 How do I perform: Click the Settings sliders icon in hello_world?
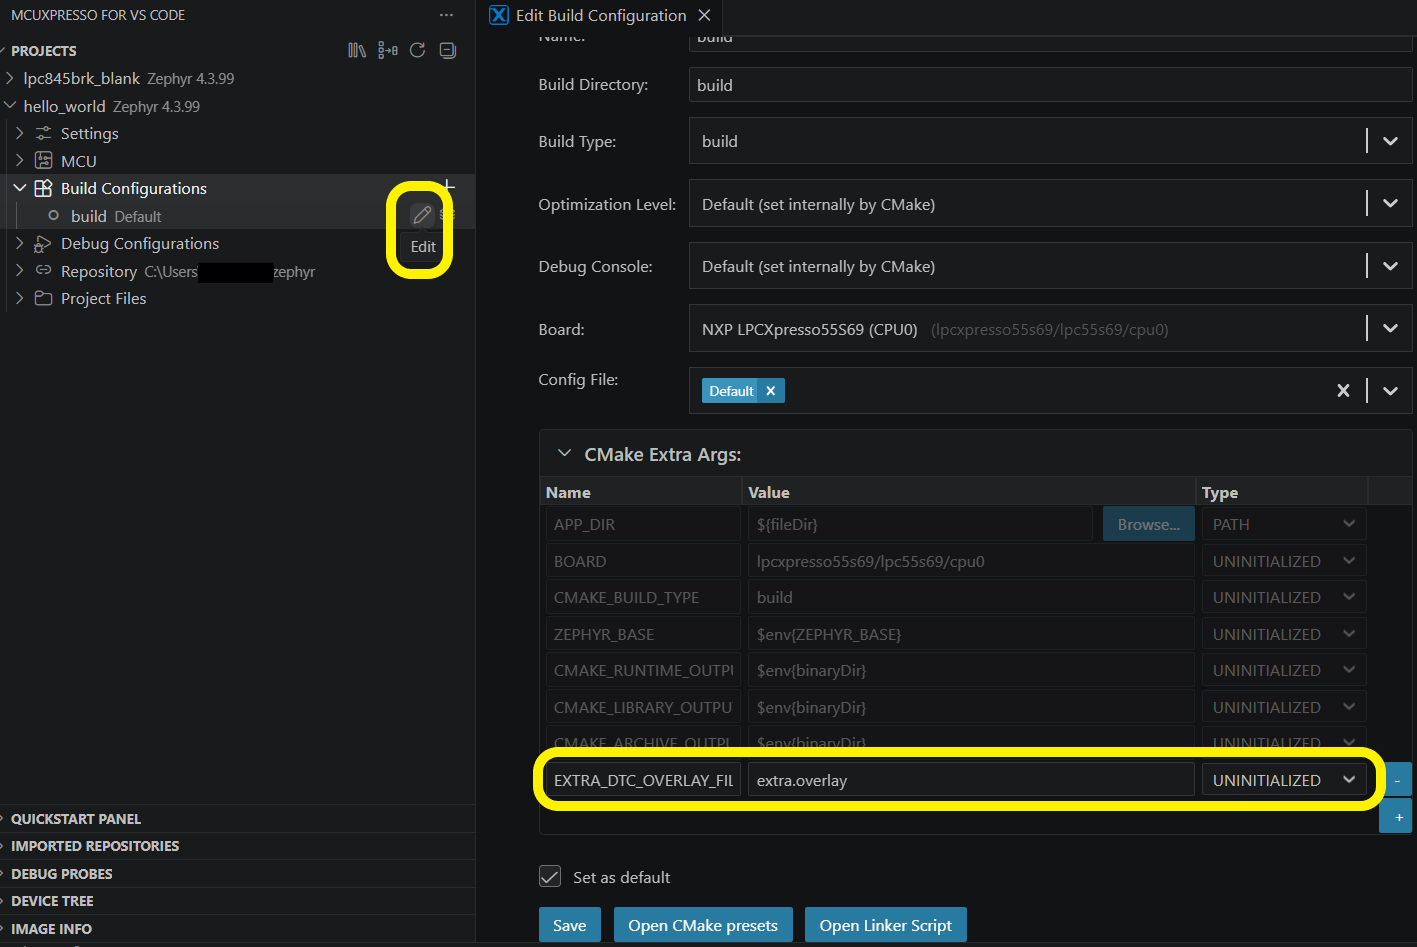(43, 133)
